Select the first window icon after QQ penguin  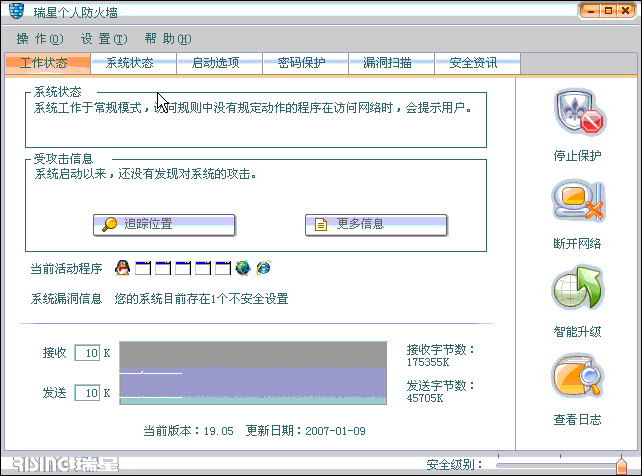(x=143, y=268)
